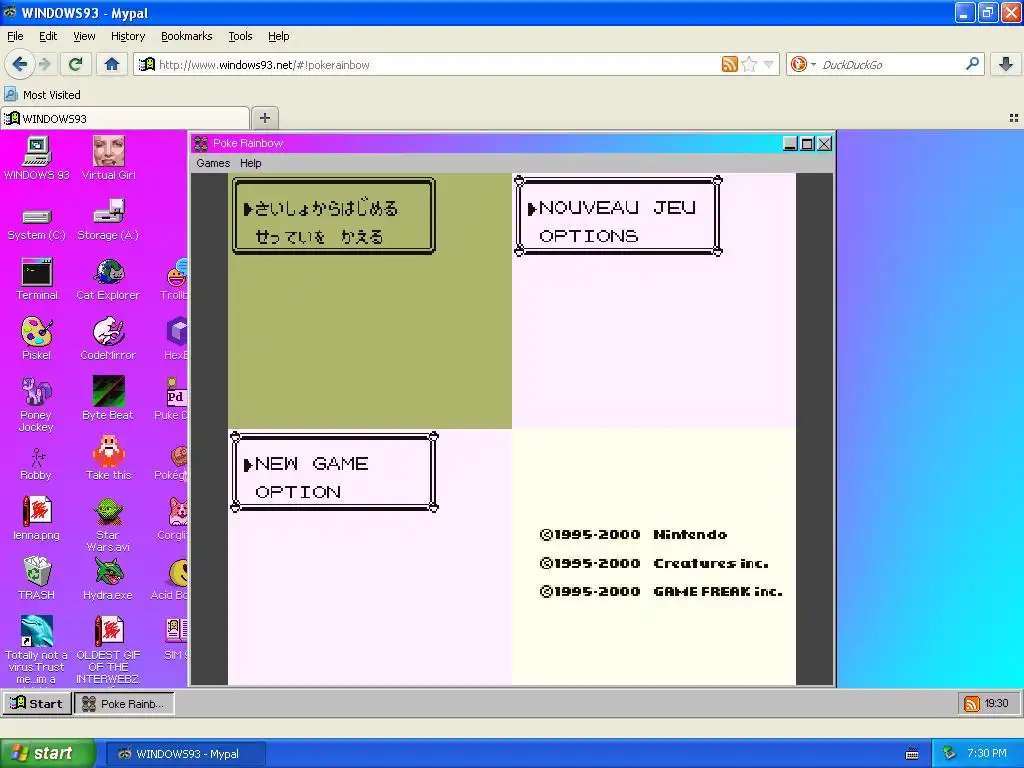This screenshot has height=768, width=1024.
Task: Launch Cat Explorer desktop icon
Action: tap(108, 279)
